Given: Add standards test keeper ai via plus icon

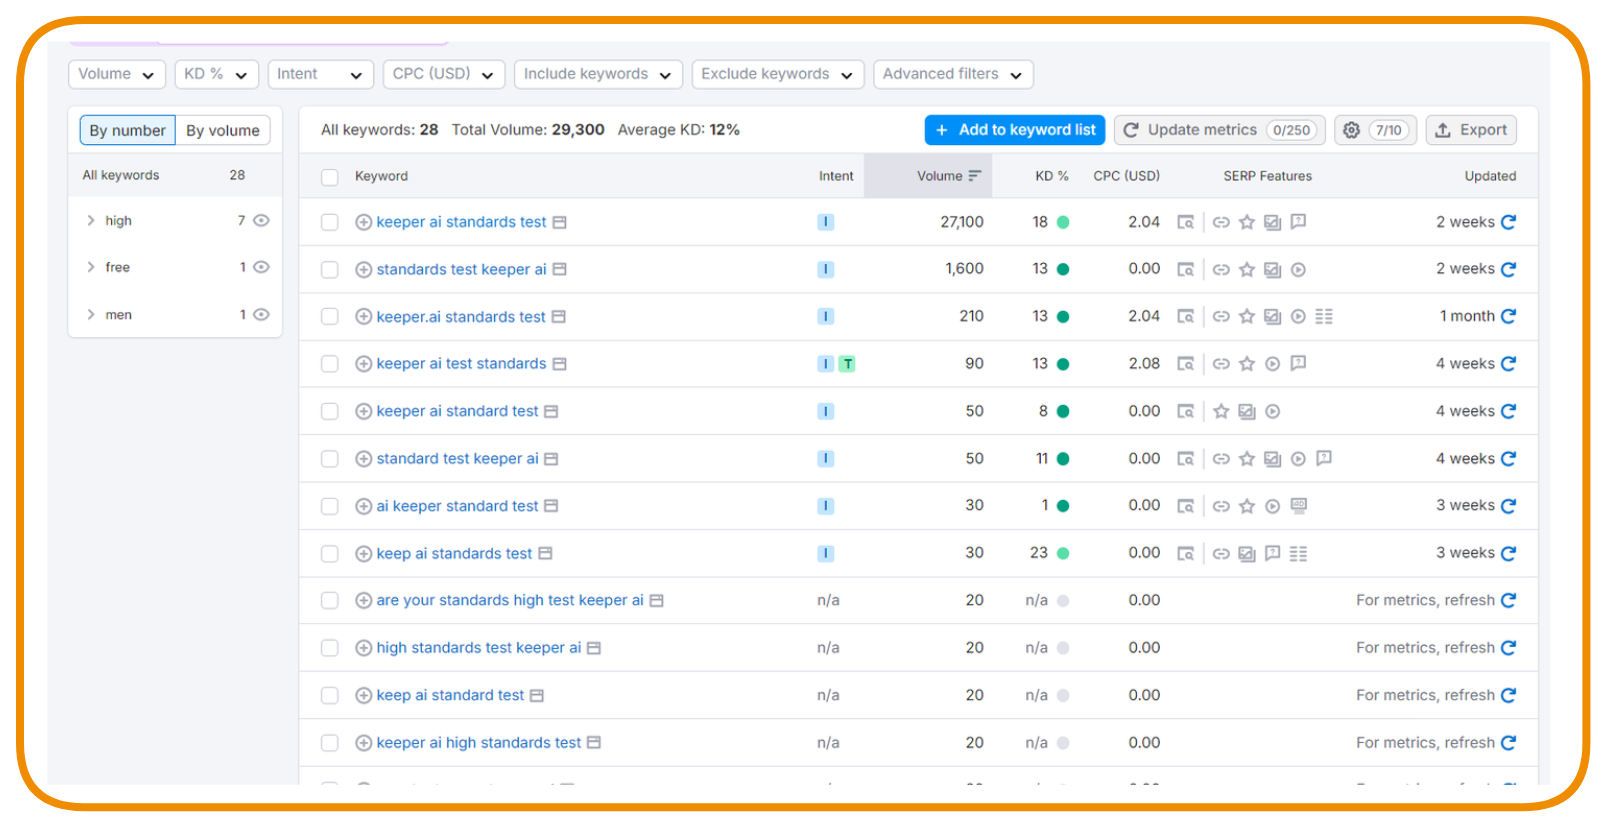Looking at the screenshot, I should tap(364, 269).
